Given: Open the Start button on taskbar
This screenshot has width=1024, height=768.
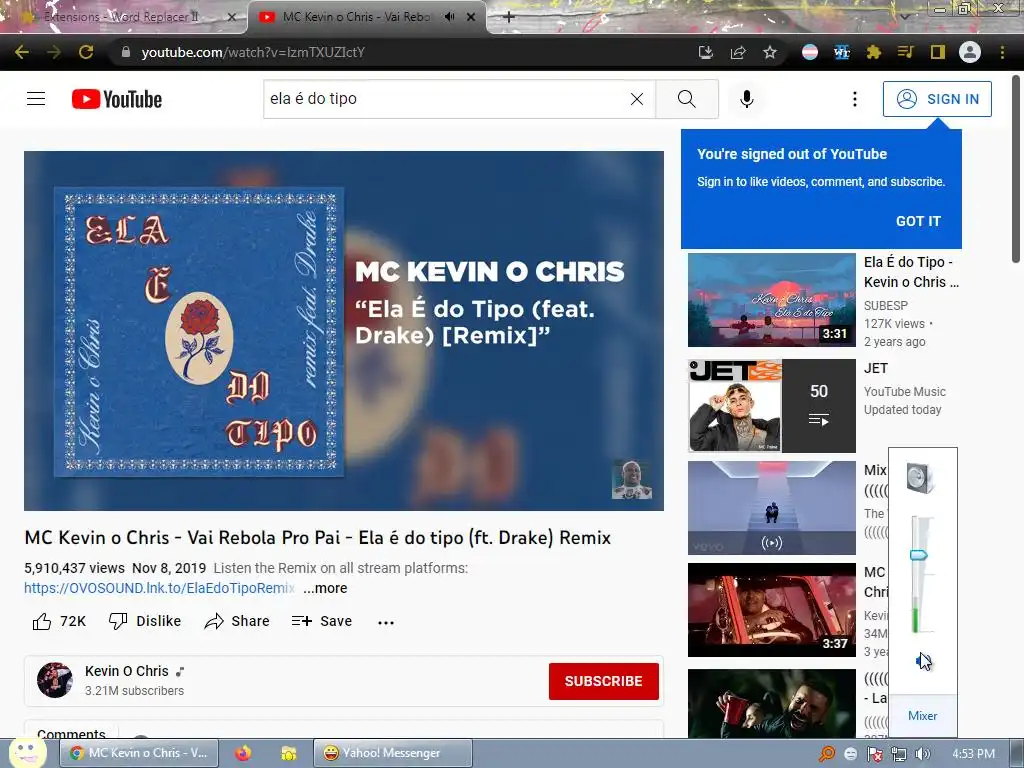Looking at the screenshot, I should coord(27,754).
